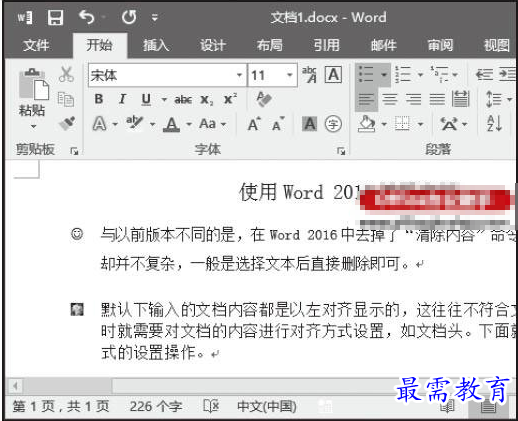This screenshot has height=421, width=518.
Task: Click the borders icon
Action: click(402, 124)
